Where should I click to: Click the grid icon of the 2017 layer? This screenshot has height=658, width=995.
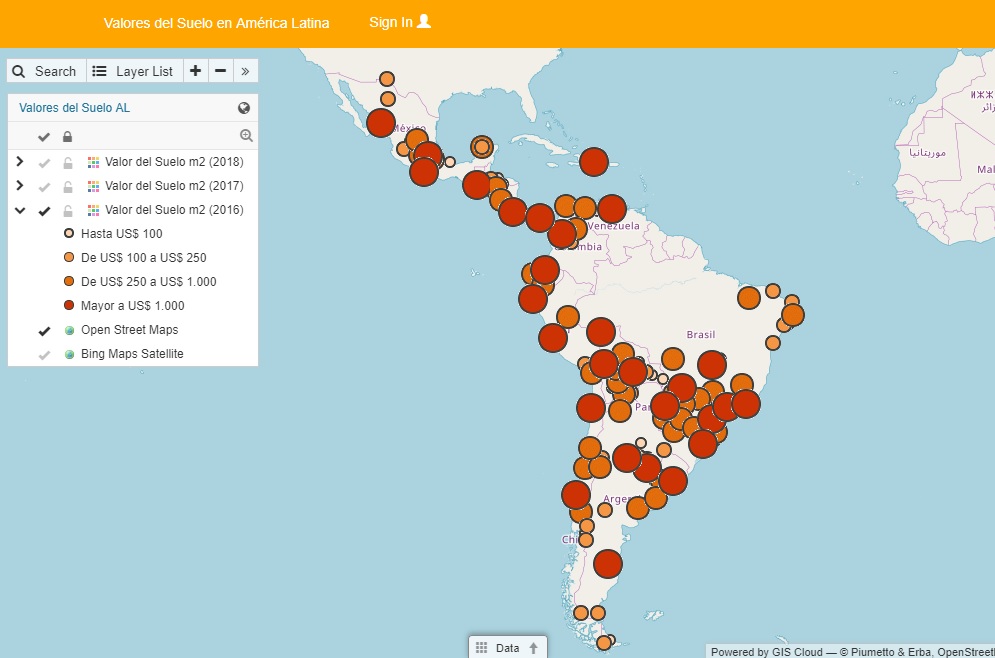[x=93, y=186]
